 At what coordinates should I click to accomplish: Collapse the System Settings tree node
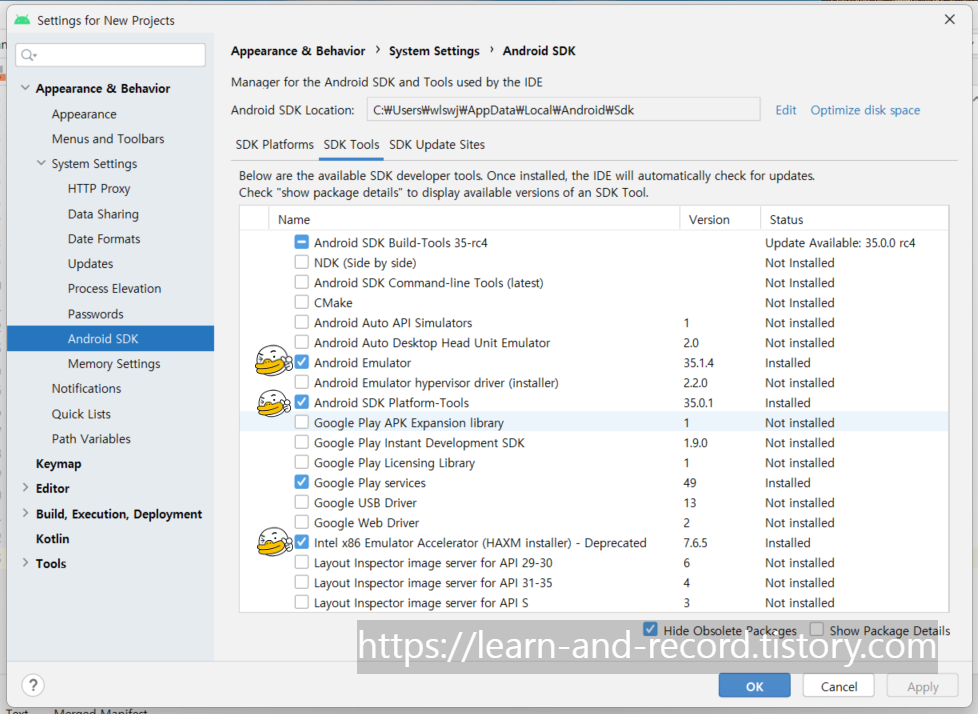pos(41,163)
